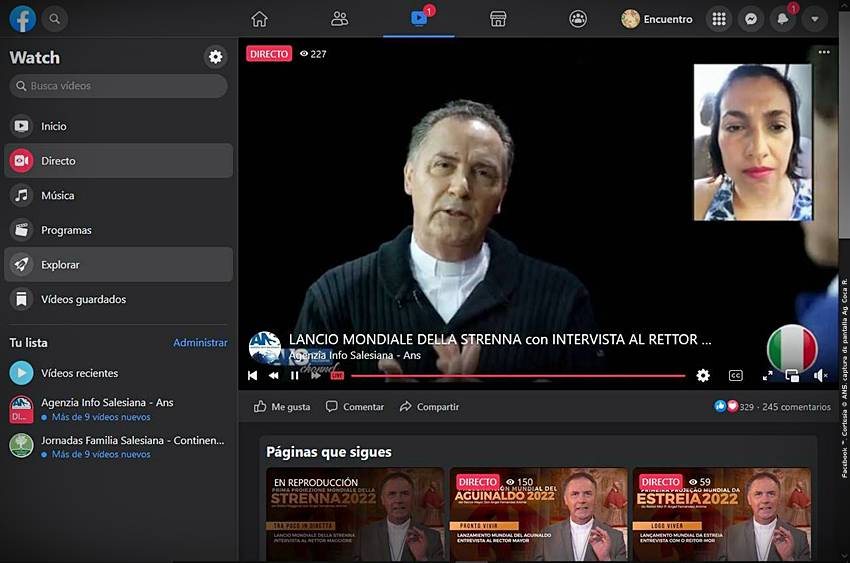
Task: Open the video three-dot options menu
Action: point(824,52)
